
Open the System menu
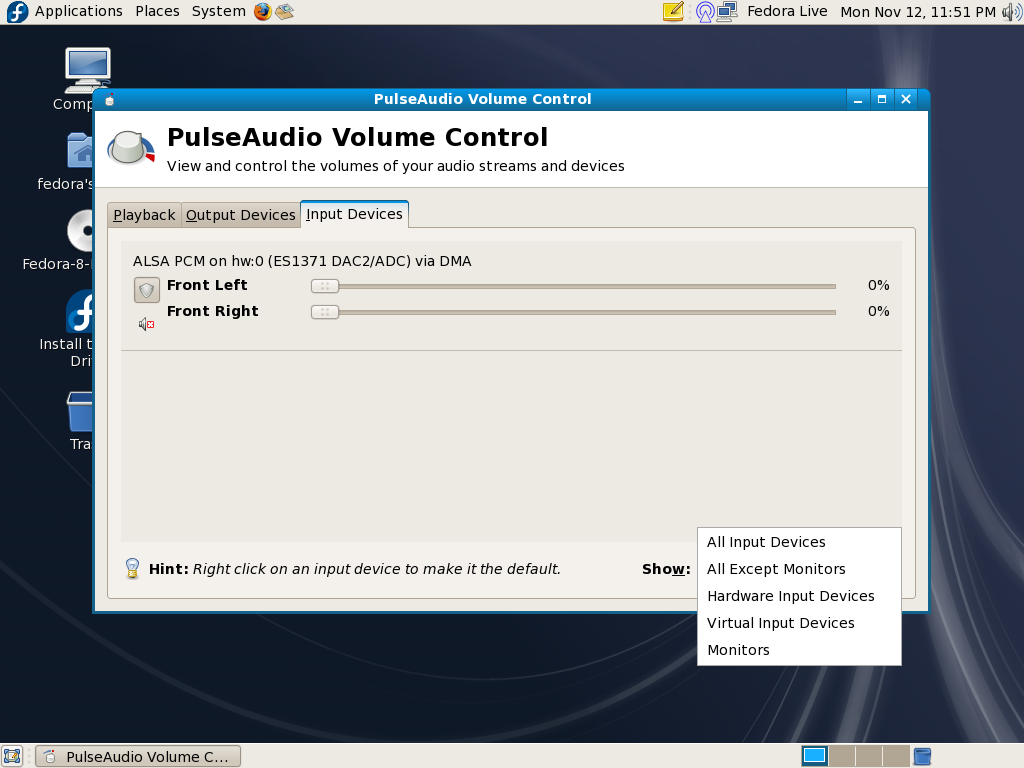[219, 12]
